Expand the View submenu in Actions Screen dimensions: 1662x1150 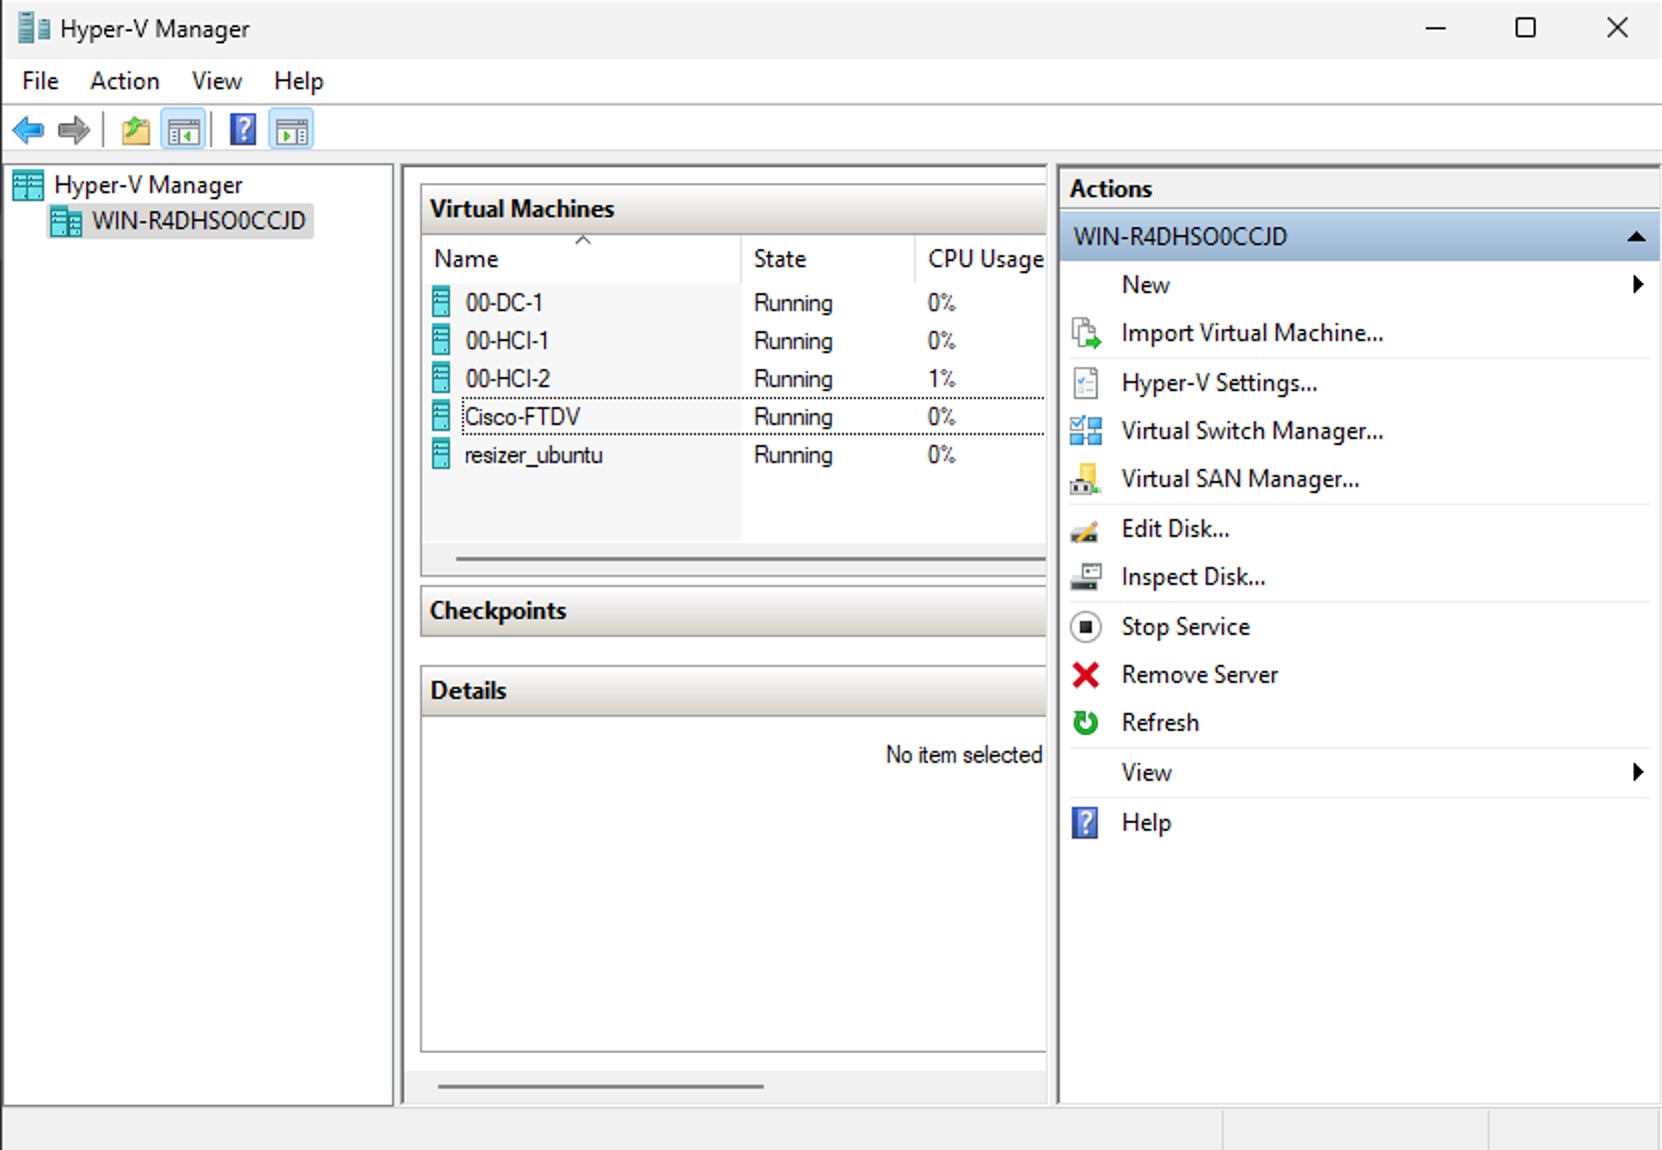1637,772
